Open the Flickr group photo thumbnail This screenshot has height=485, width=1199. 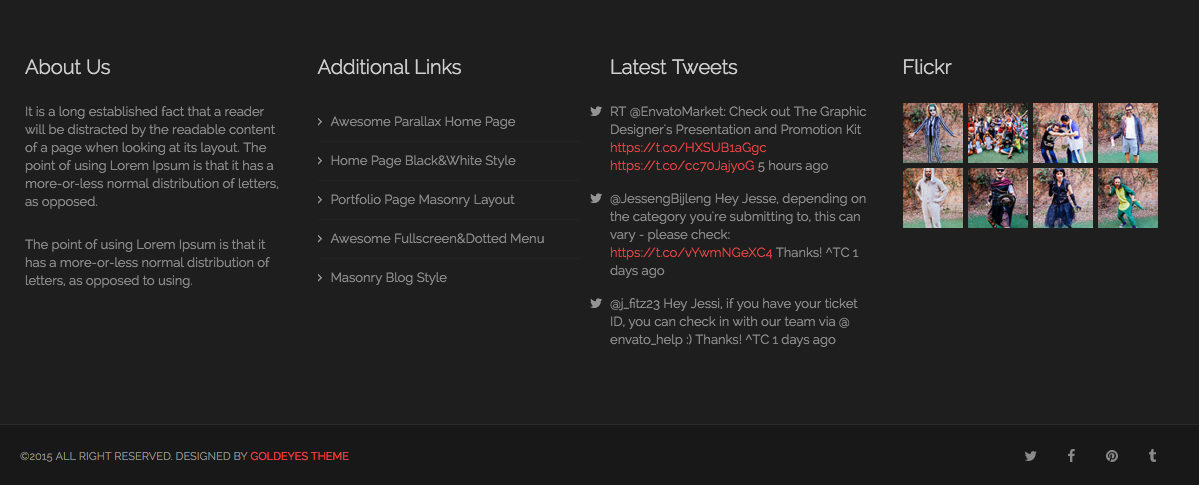tap(997, 133)
